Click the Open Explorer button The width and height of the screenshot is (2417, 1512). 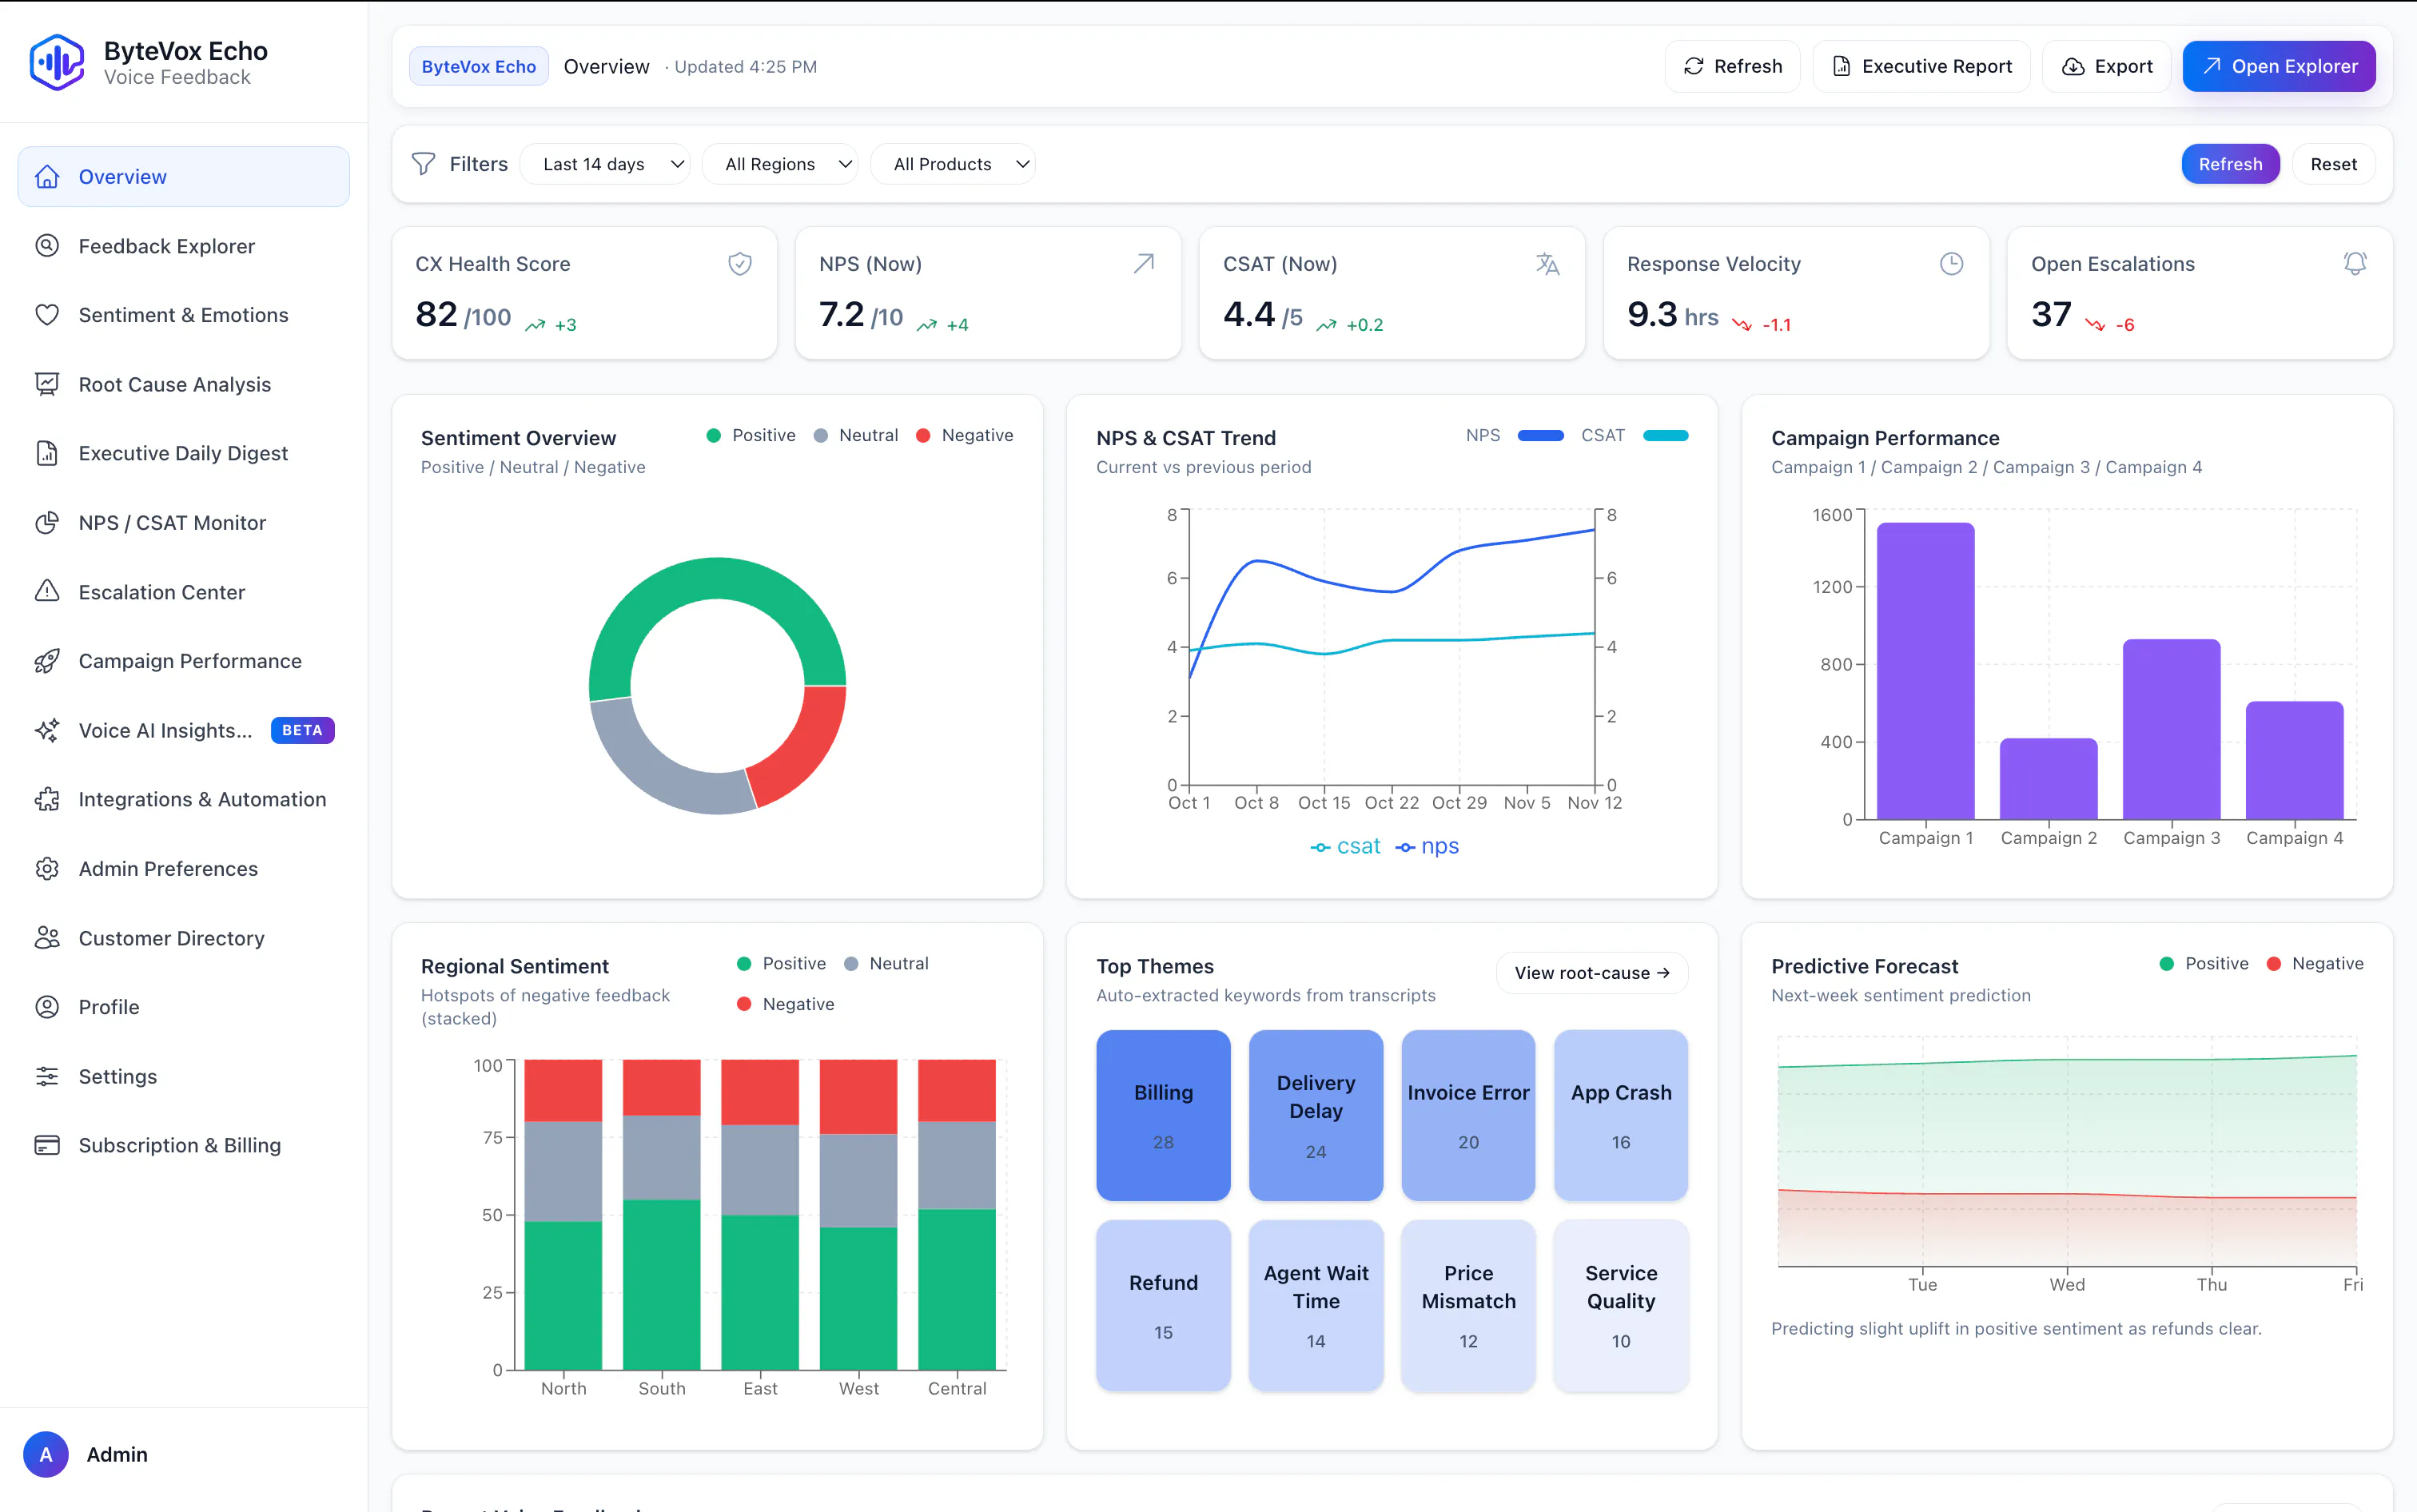pyautogui.click(x=2279, y=66)
